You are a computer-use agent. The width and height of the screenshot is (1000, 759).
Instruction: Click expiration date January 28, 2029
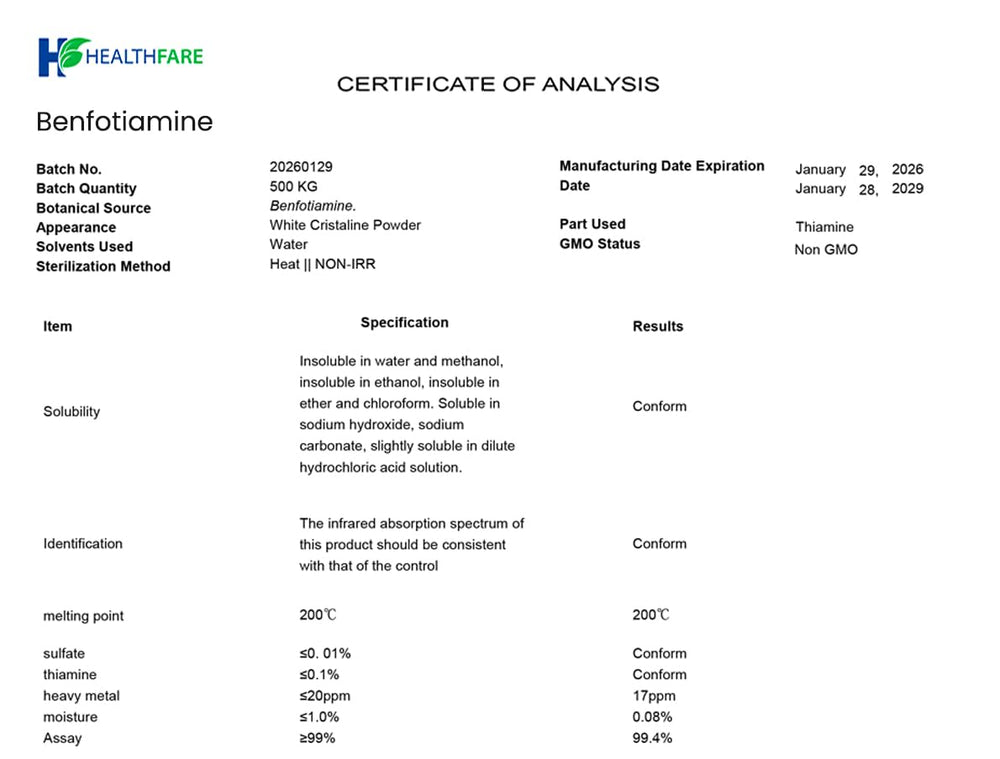coord(859,189)
